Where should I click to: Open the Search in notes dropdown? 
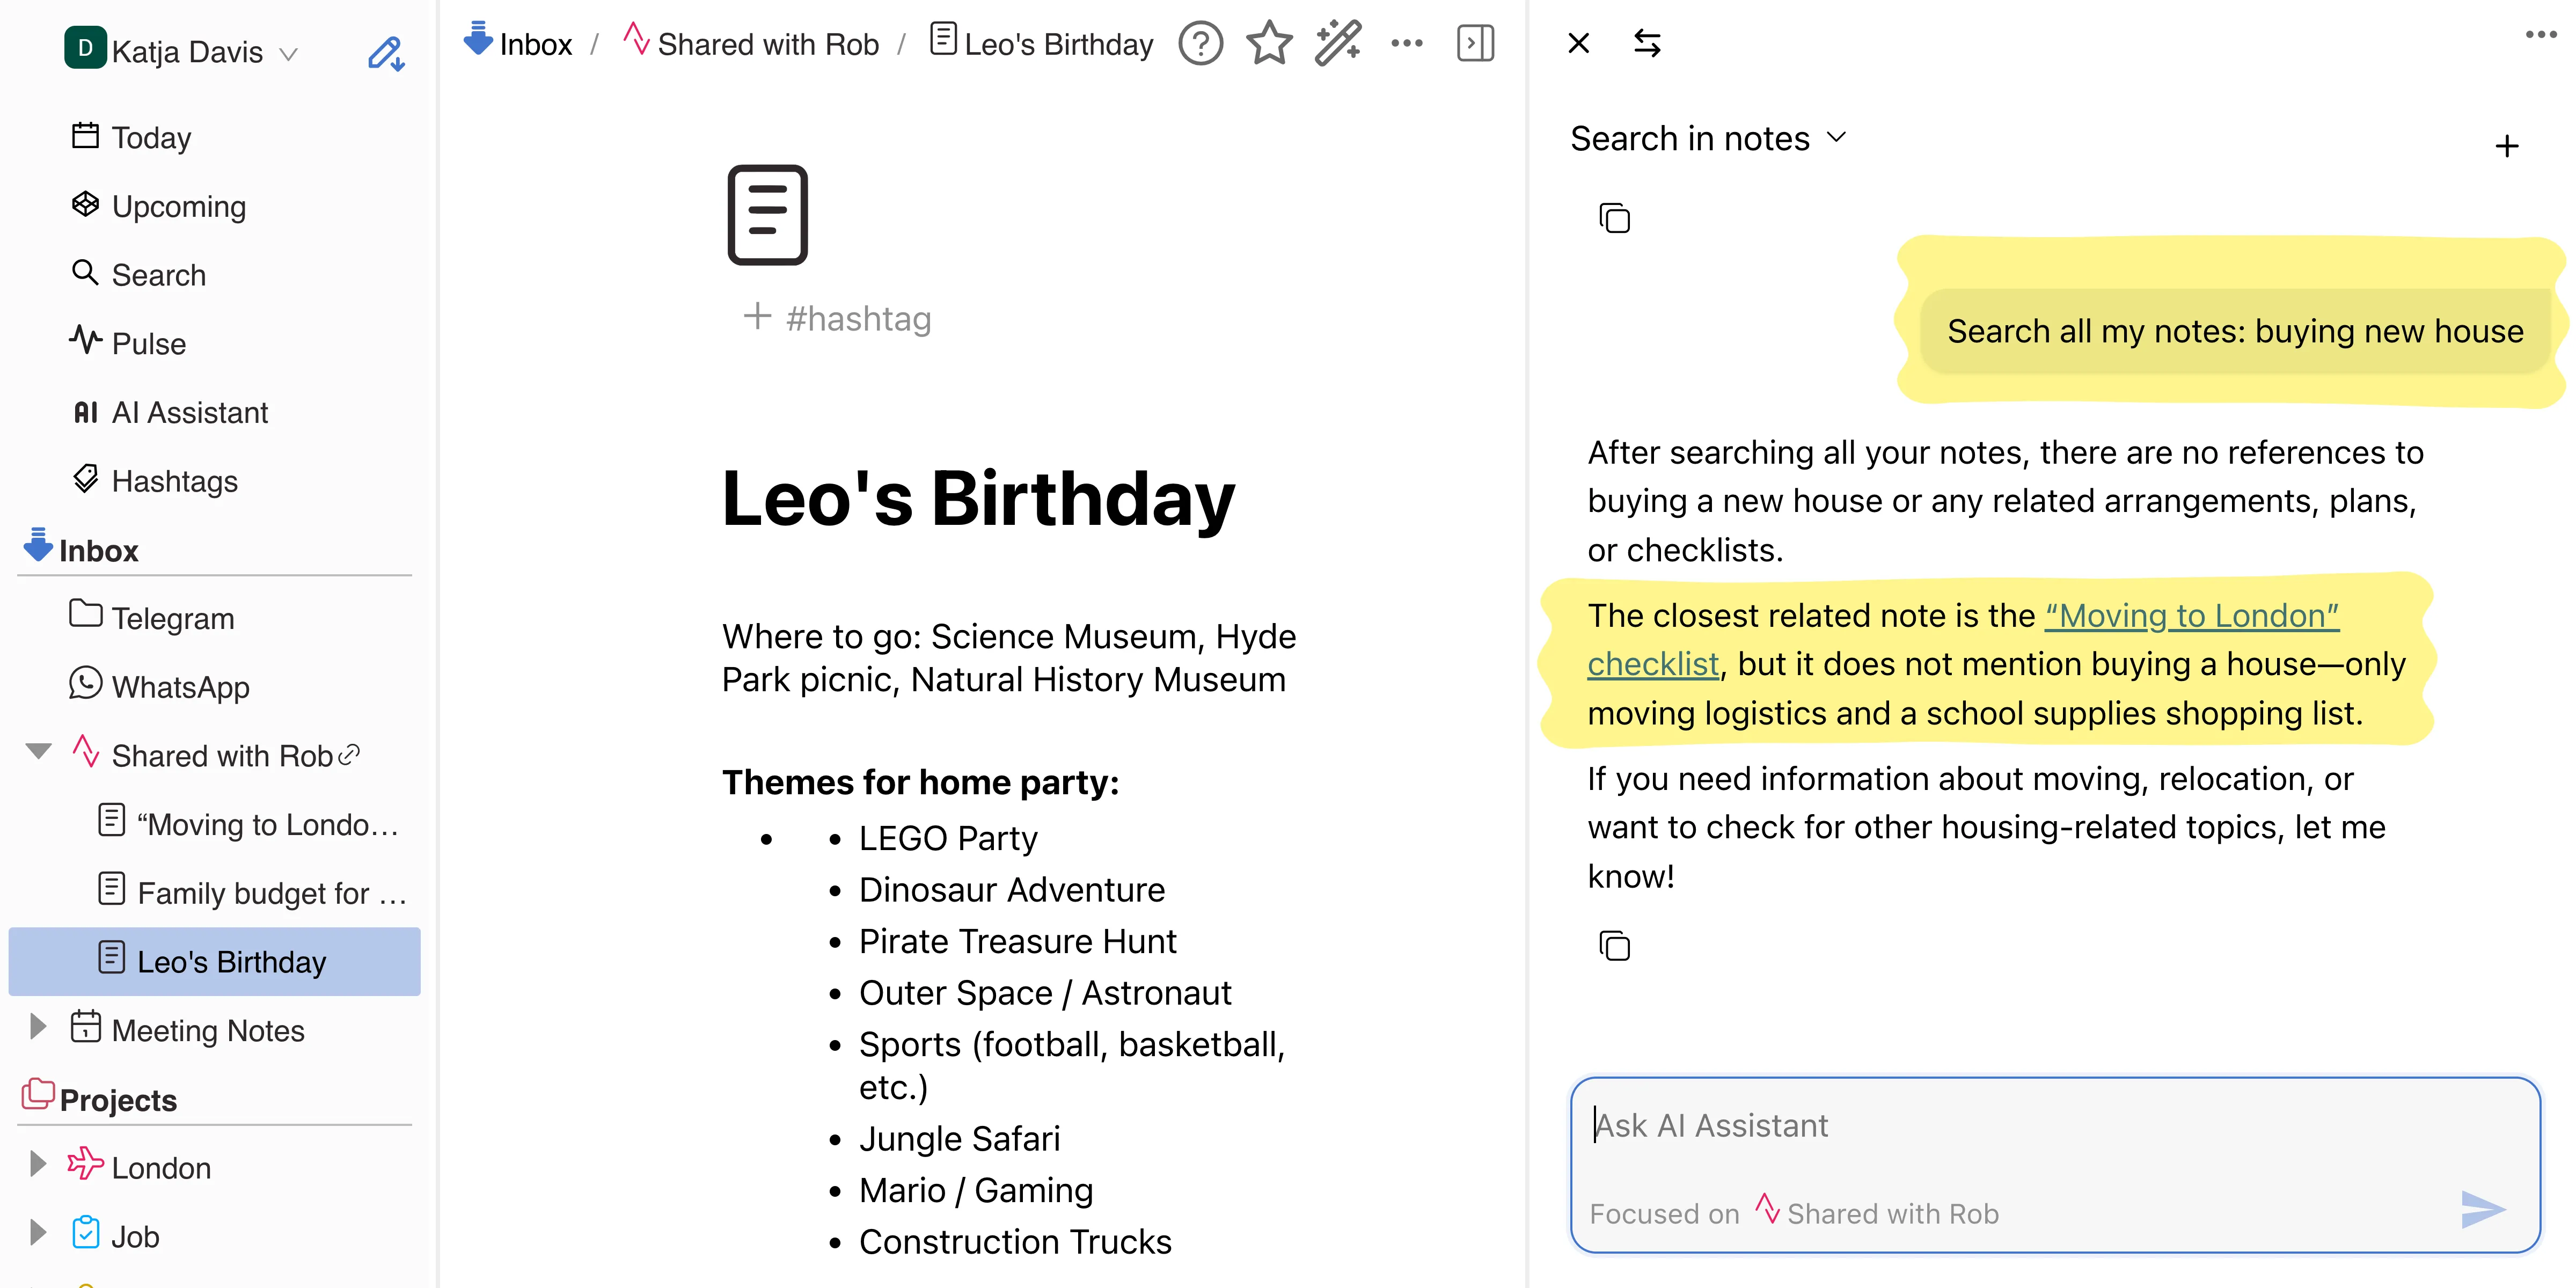pyautogui.click(x=1708, y=138)
